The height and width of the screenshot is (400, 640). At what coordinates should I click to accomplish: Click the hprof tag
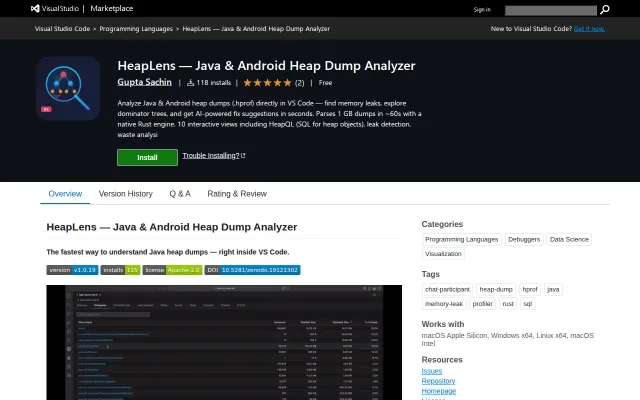(530, 289)
